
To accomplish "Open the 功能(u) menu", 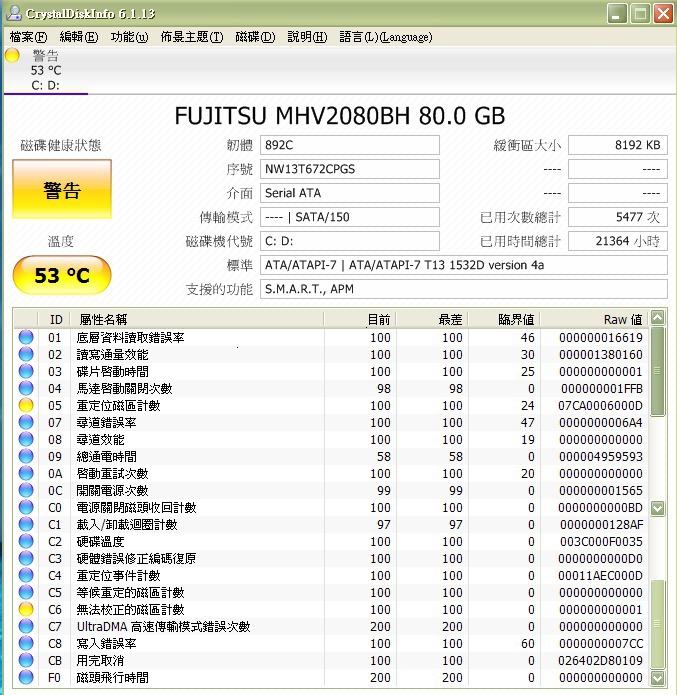I will coord(129,37).
